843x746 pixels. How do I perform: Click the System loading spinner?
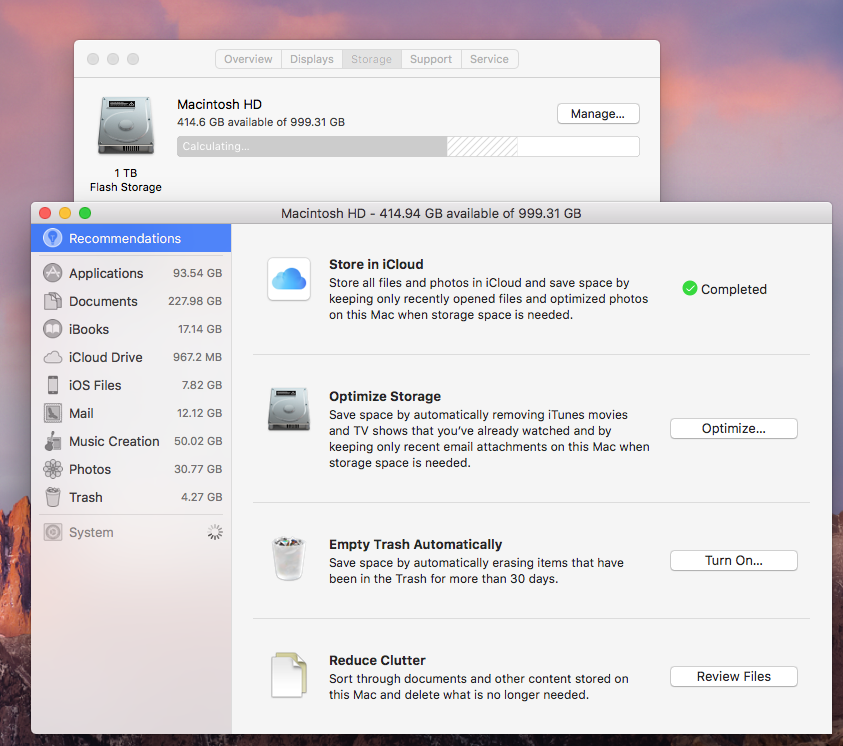pos(215,532)
